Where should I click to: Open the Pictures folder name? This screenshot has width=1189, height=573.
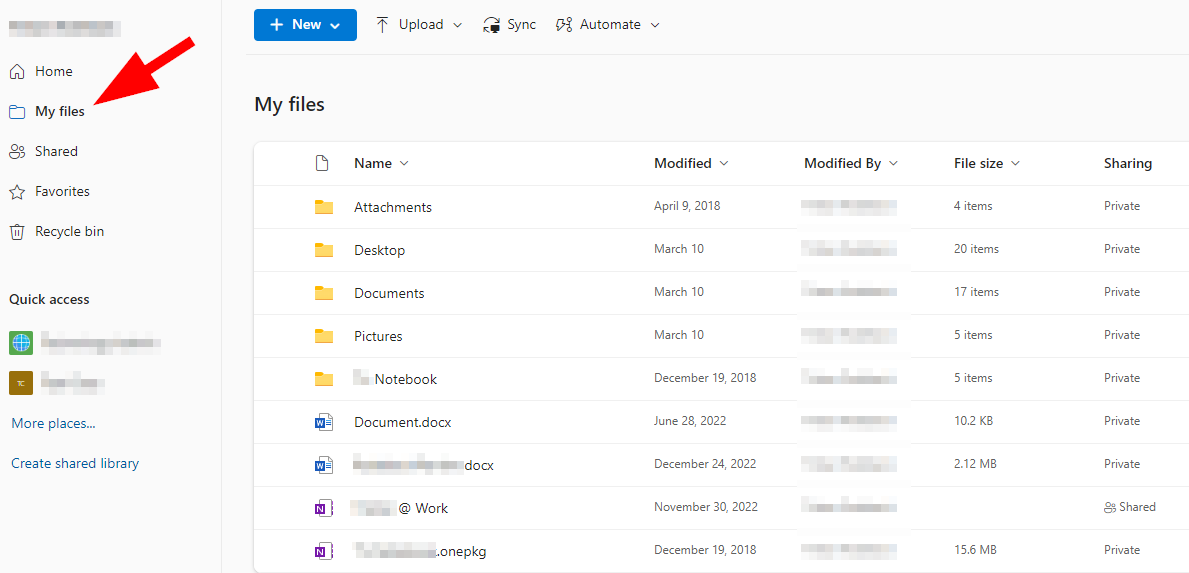point(378,336)
